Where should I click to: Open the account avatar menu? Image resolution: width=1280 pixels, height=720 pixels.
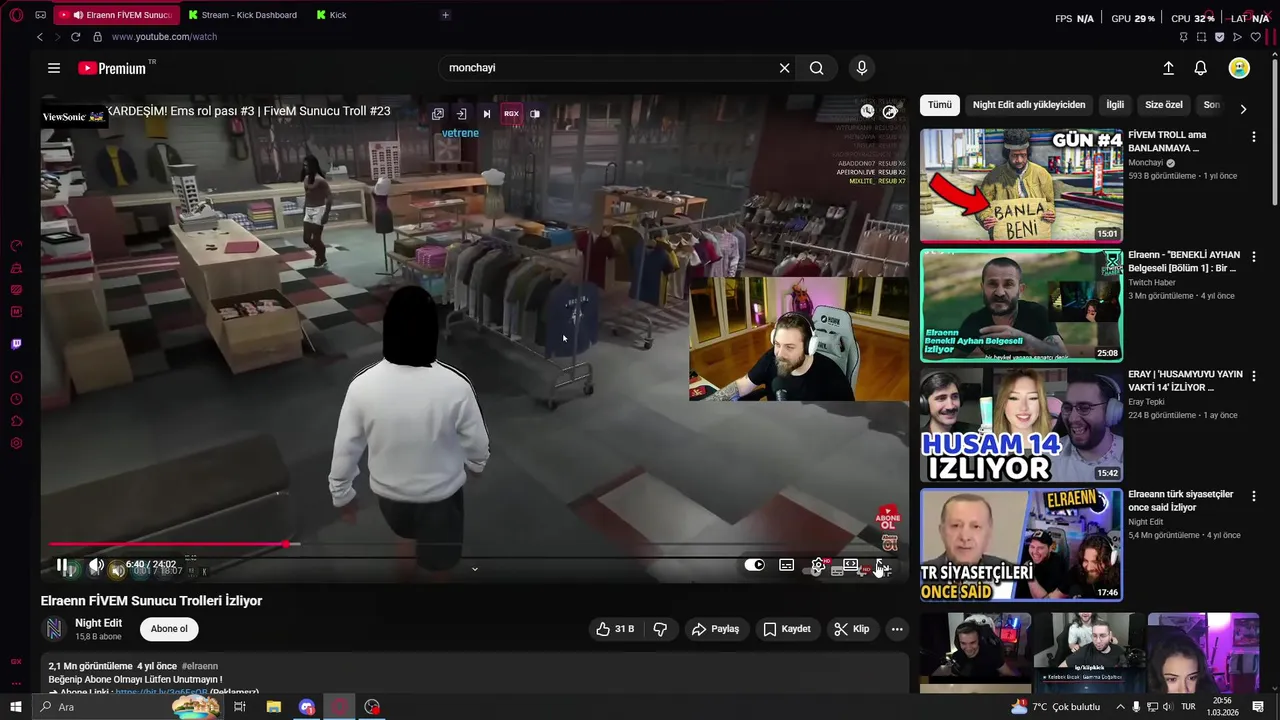(x=1239, y=68)
